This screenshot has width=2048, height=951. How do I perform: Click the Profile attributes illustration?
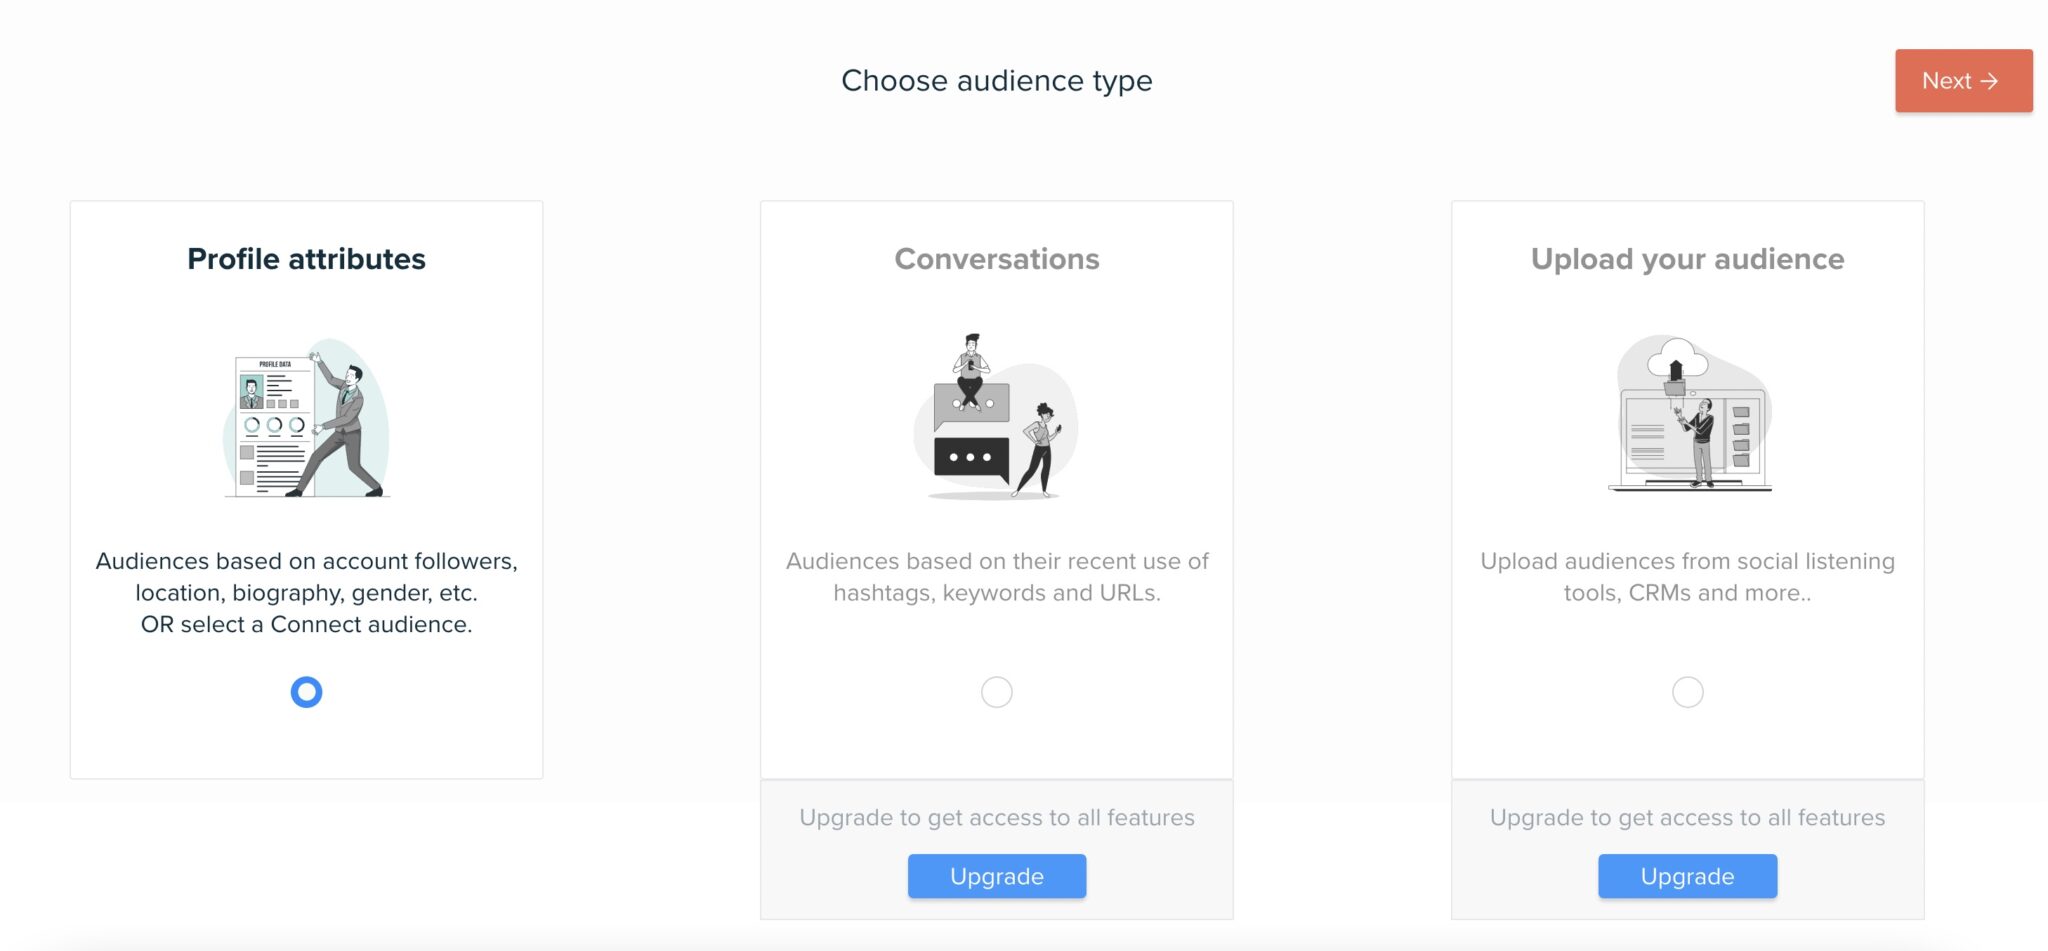pos(306,418)
